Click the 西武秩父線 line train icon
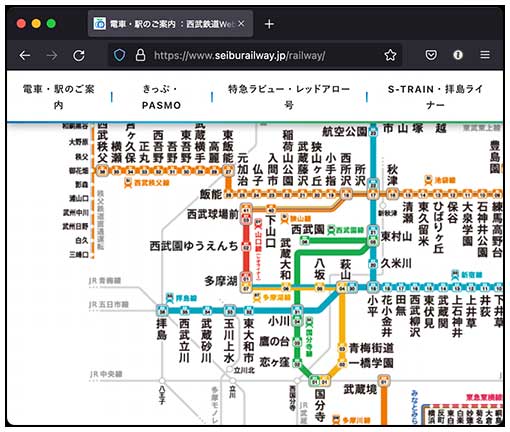 point(128,183)
